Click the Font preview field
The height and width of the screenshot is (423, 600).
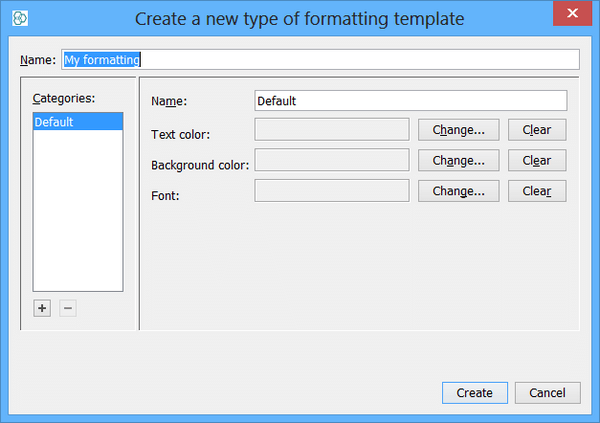[332, 191]
